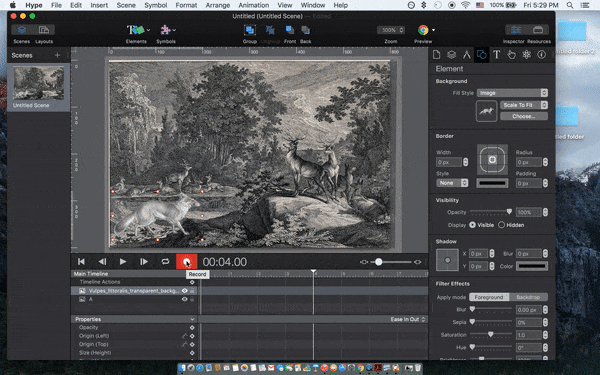Click the border Width input field

[449, 162]
